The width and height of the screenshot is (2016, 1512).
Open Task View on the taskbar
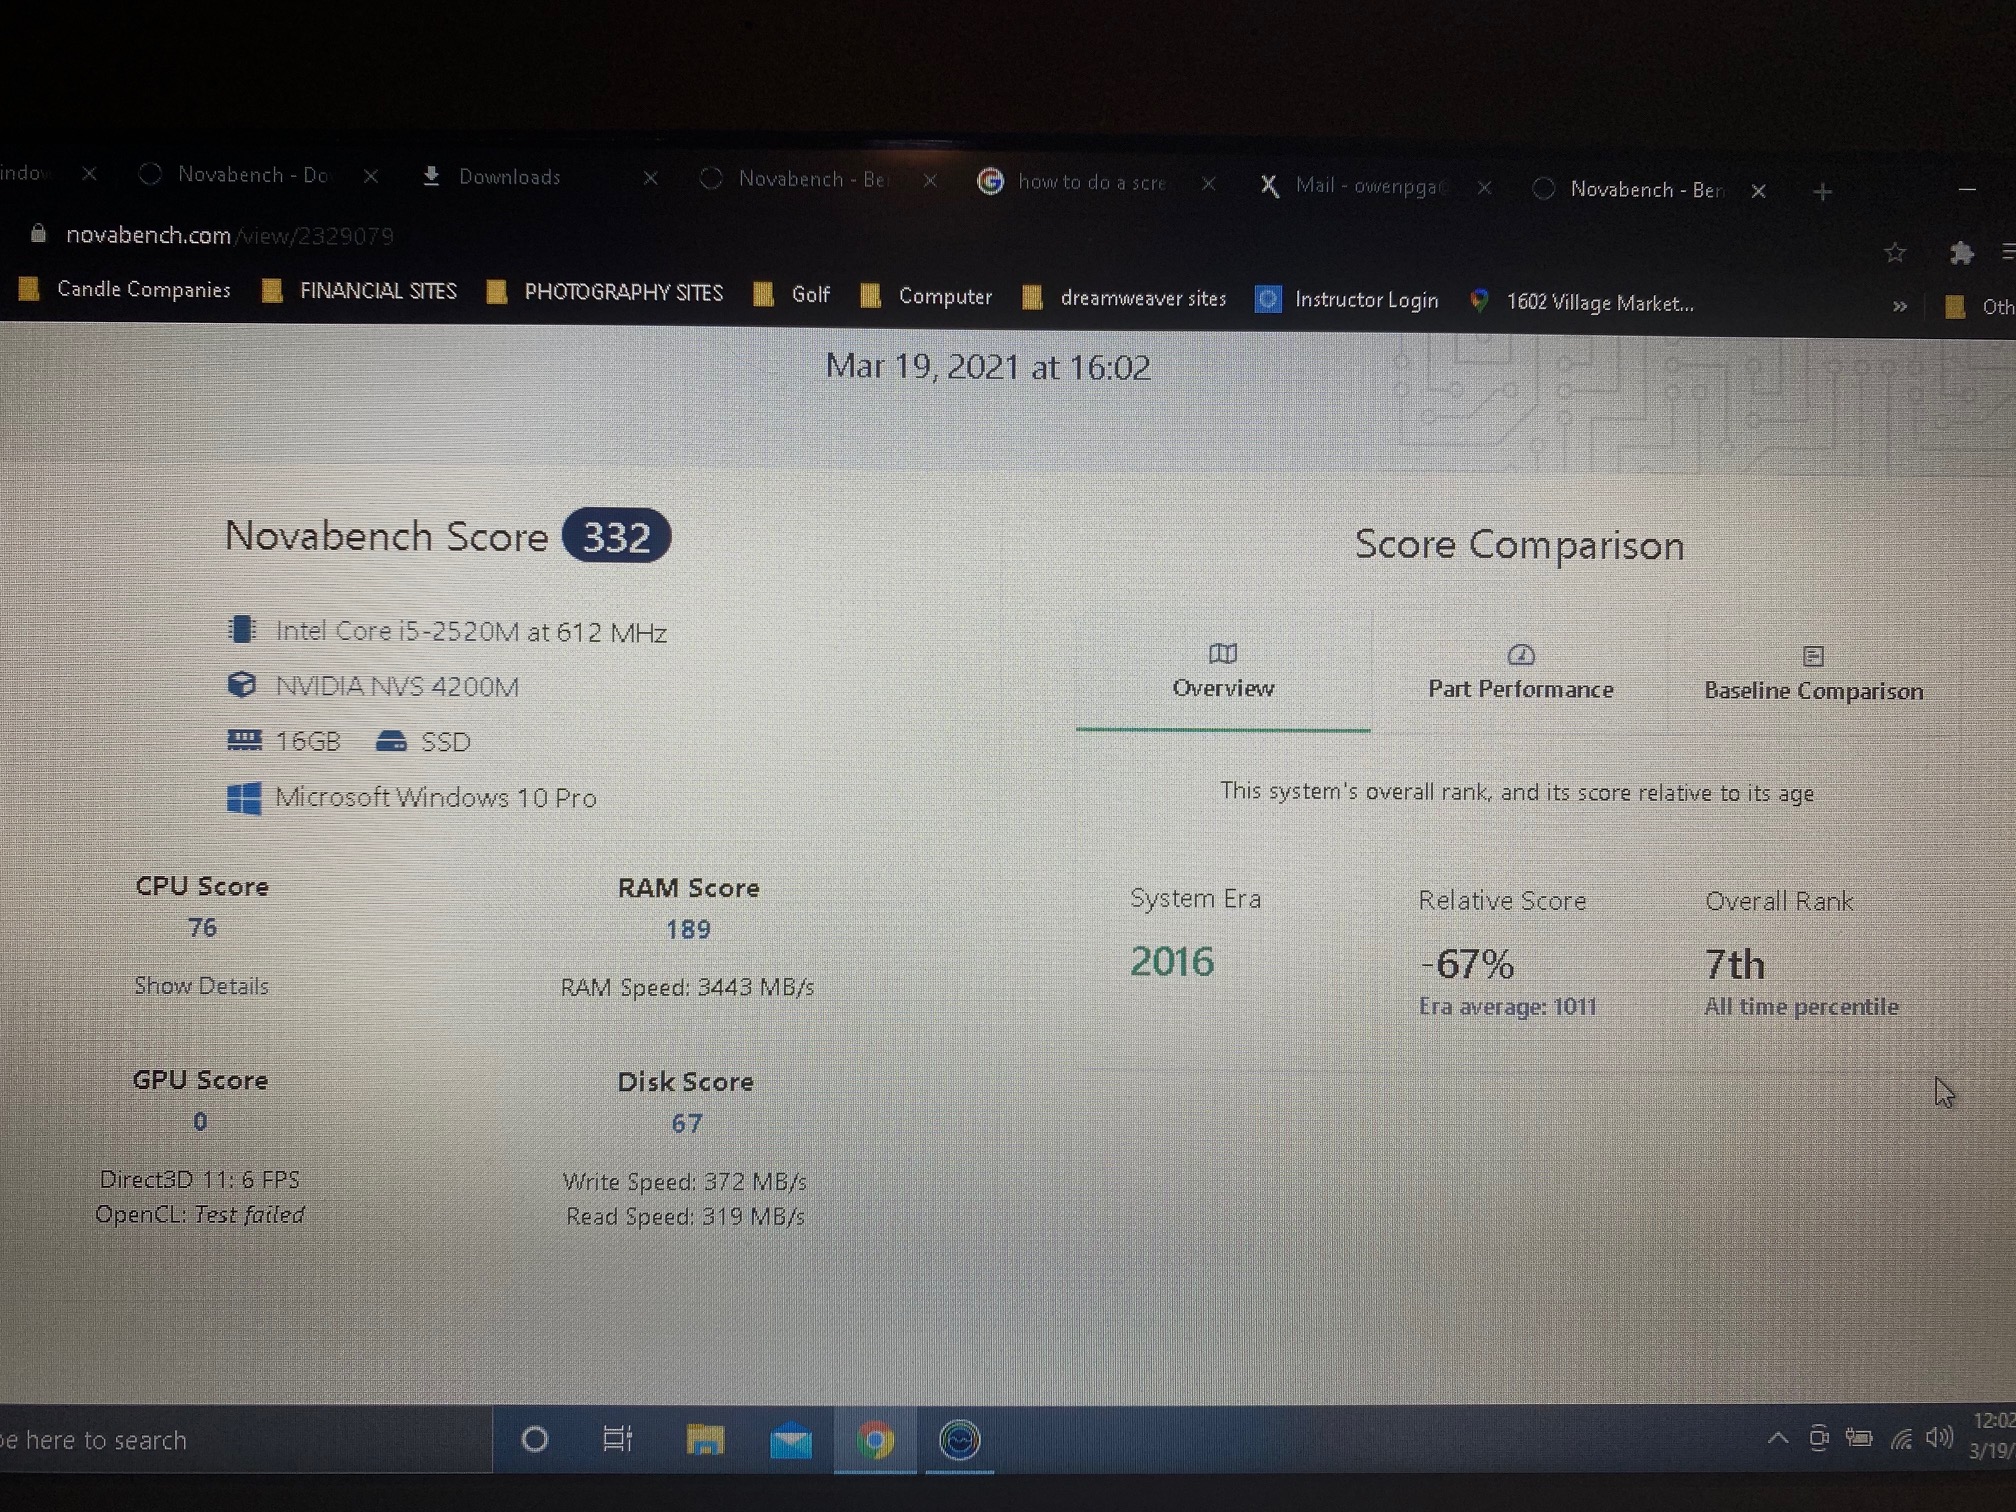pyautogui.click(x=617, y=1439)
